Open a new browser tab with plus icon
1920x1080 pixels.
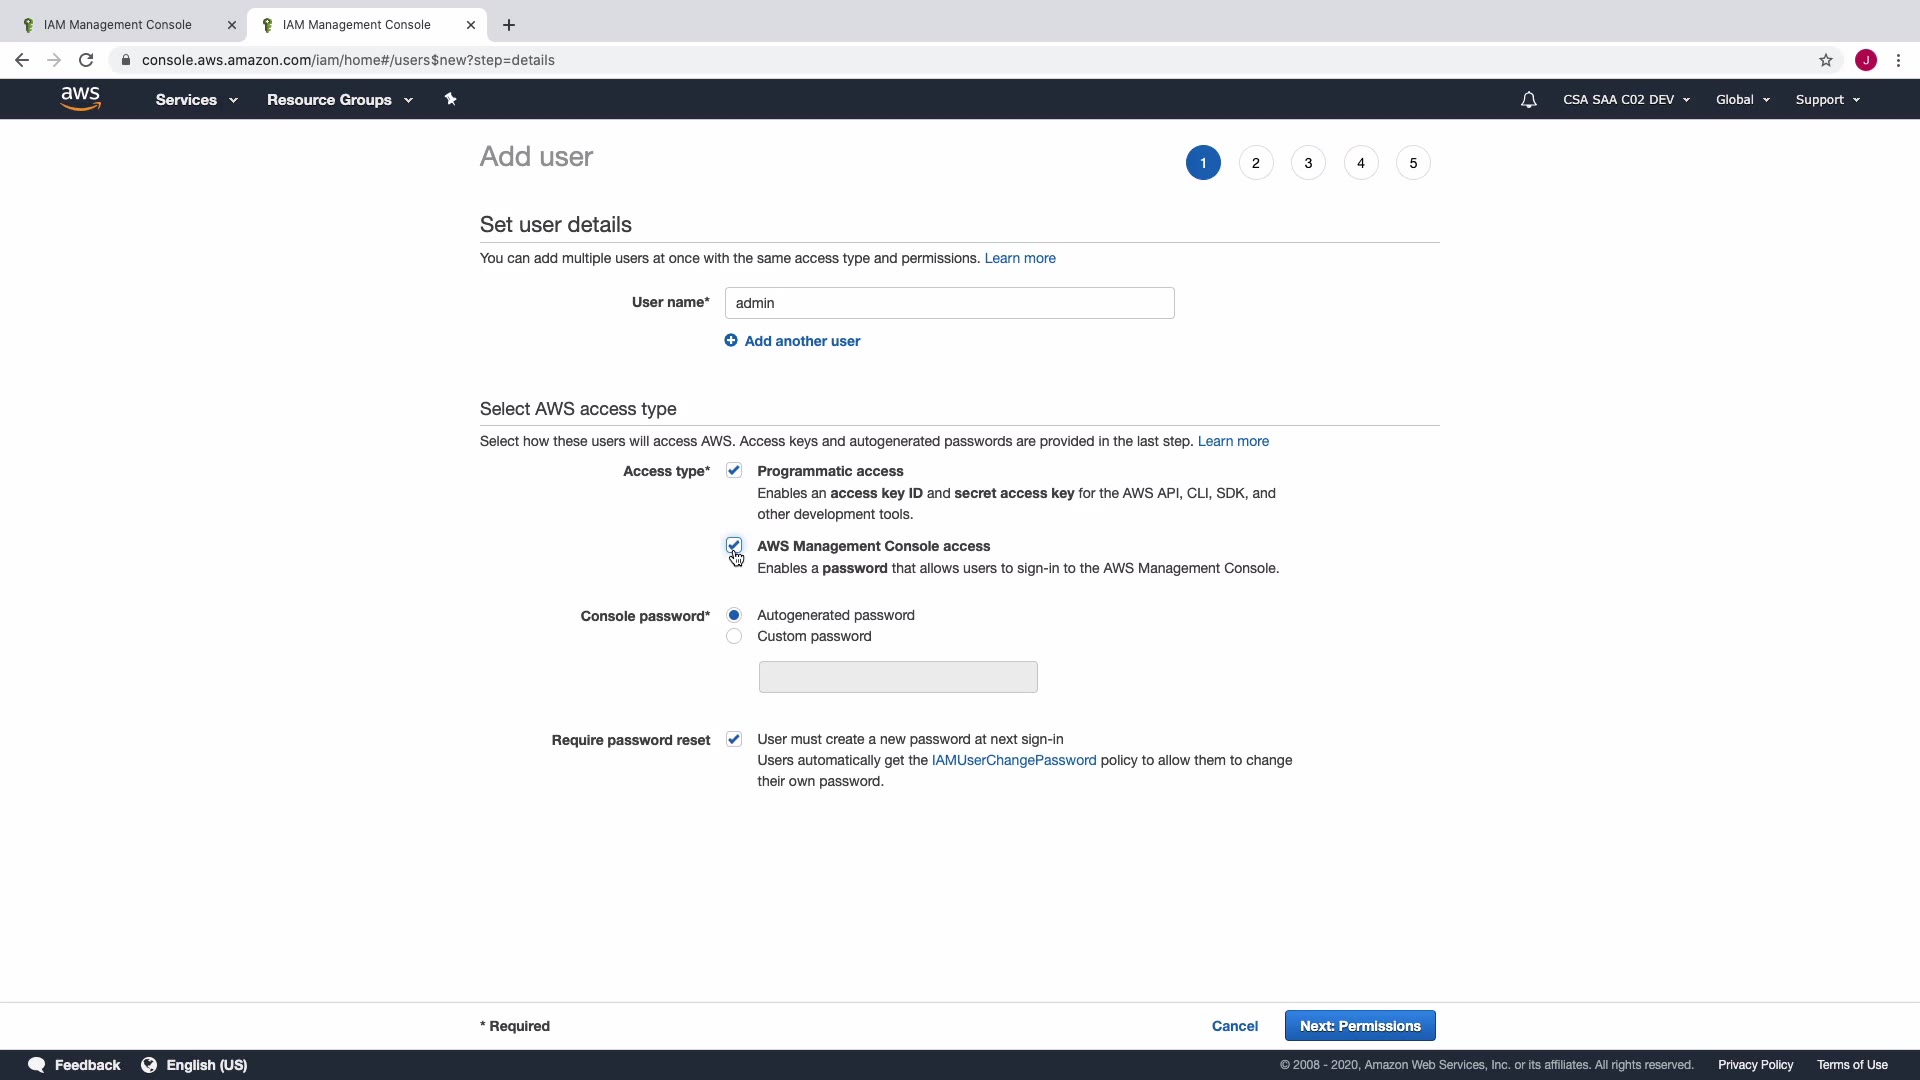[509, 25]
